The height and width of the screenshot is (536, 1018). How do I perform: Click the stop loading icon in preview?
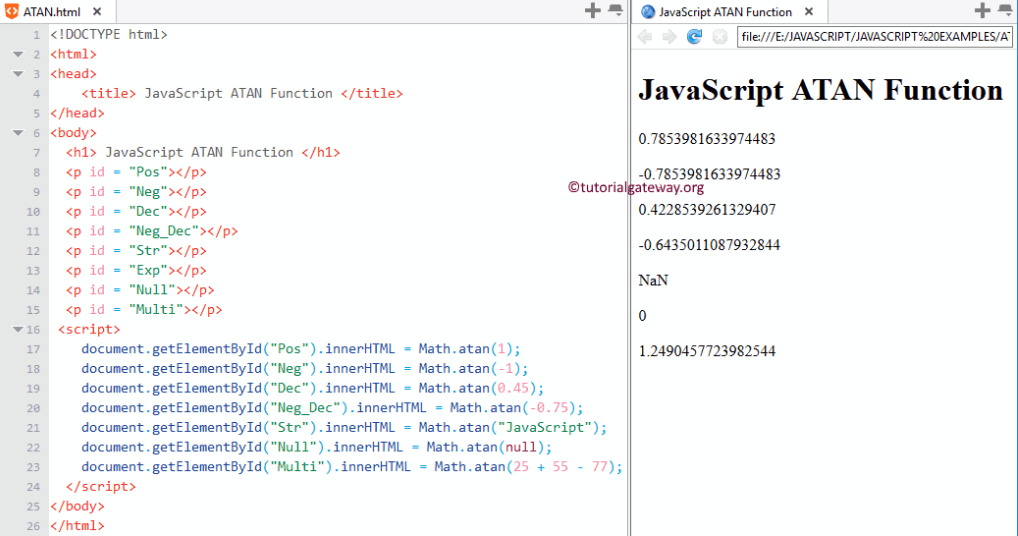click(719, 37)
